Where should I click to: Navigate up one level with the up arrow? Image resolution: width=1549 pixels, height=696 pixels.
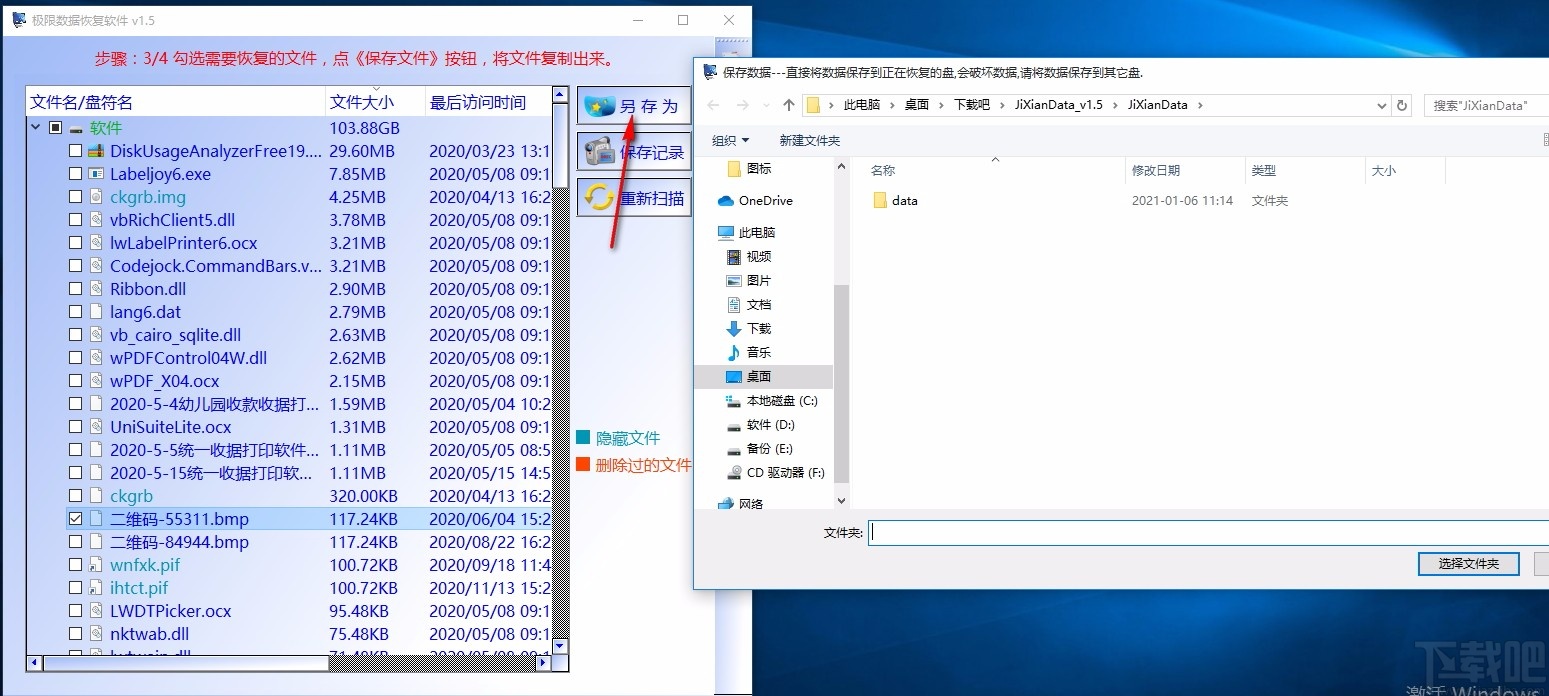tap(788, 104)
